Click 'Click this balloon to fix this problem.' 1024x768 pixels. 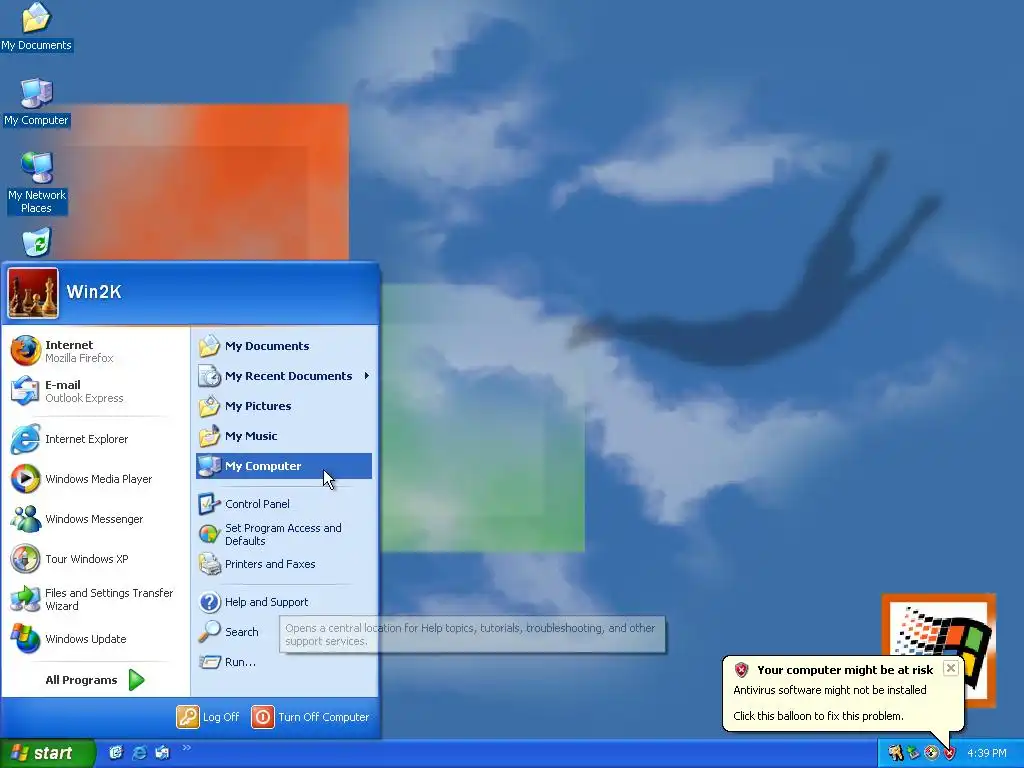818,716
